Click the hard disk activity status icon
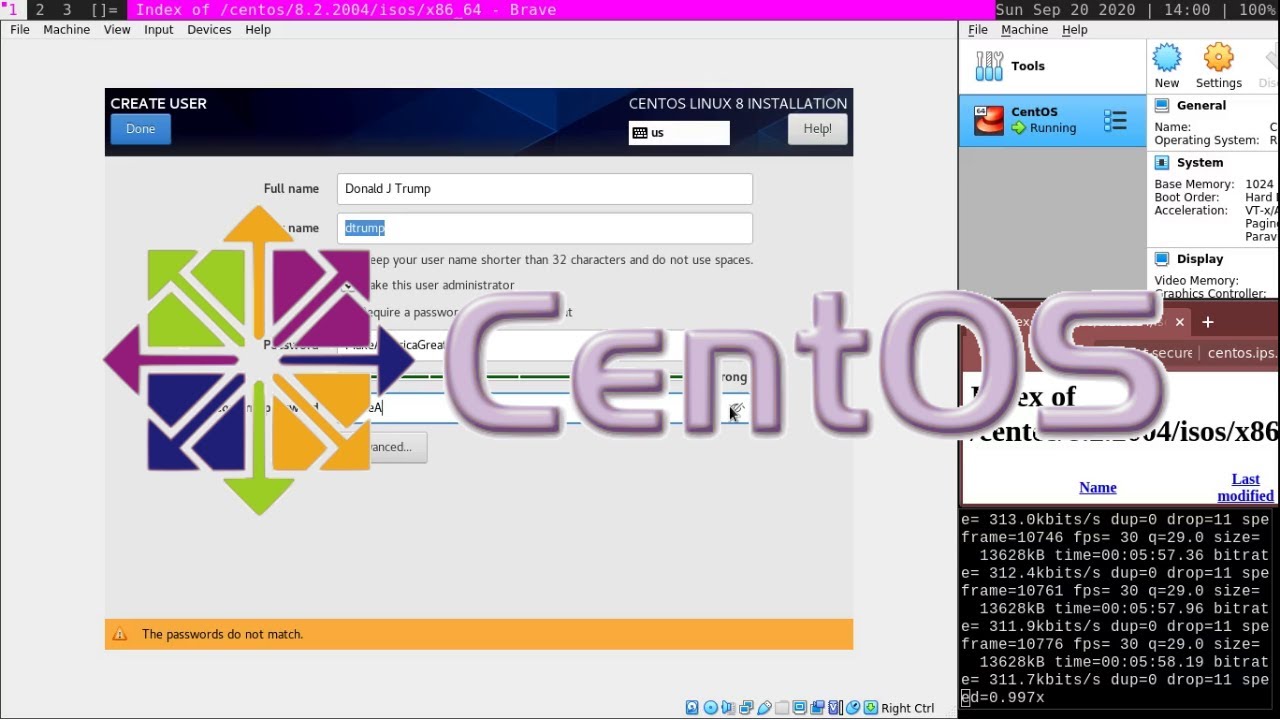The width and height of the screenshot is (1280, 720). click(x=692, y=708)
